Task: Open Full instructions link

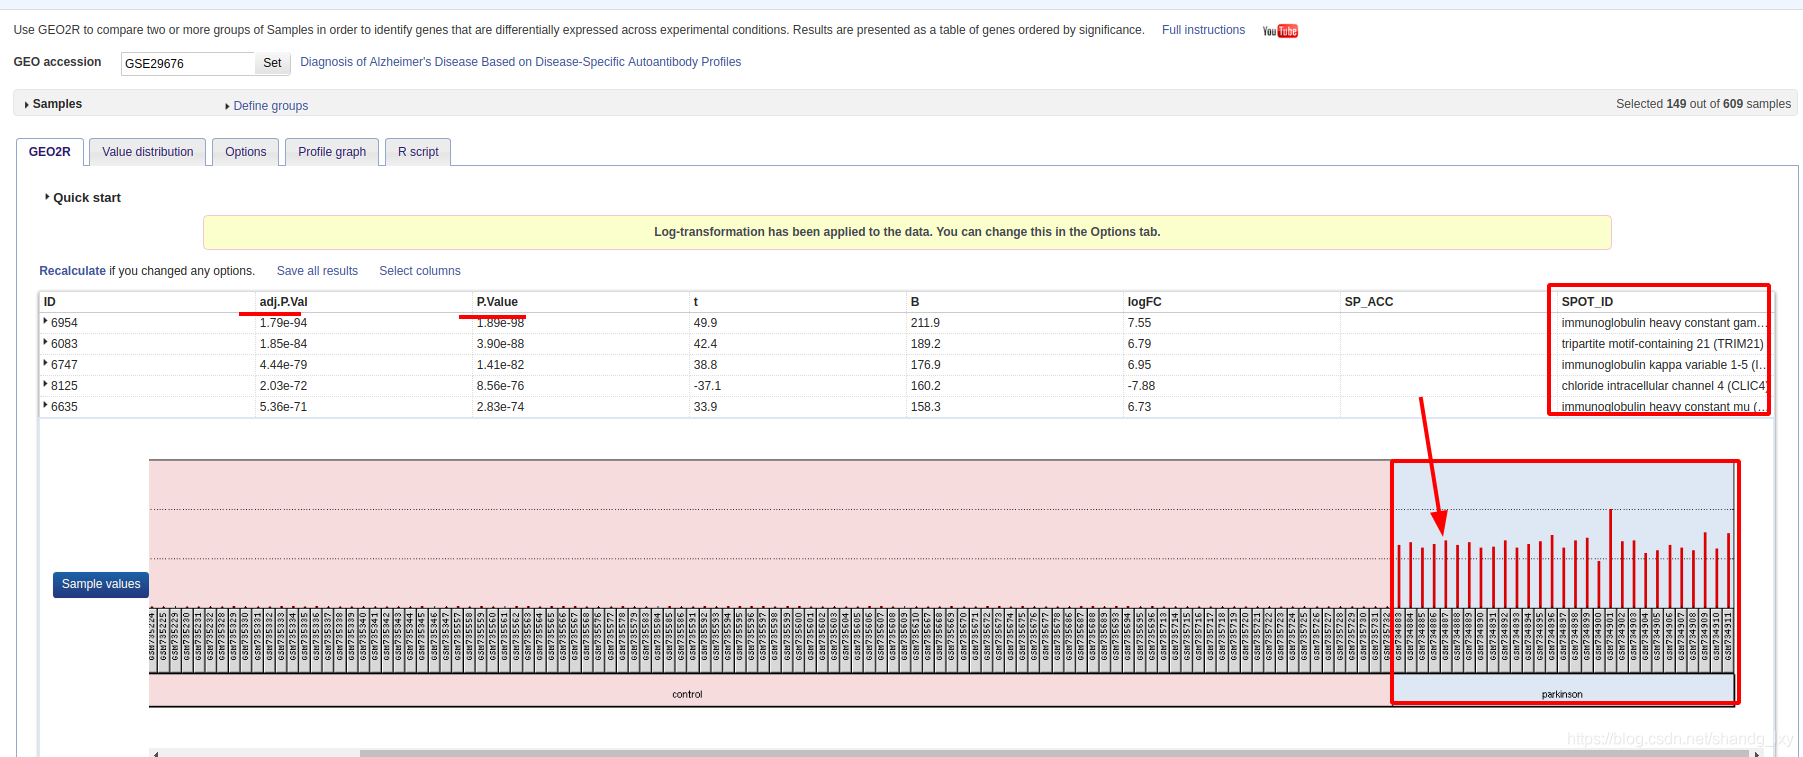Action: (1203, 30)
